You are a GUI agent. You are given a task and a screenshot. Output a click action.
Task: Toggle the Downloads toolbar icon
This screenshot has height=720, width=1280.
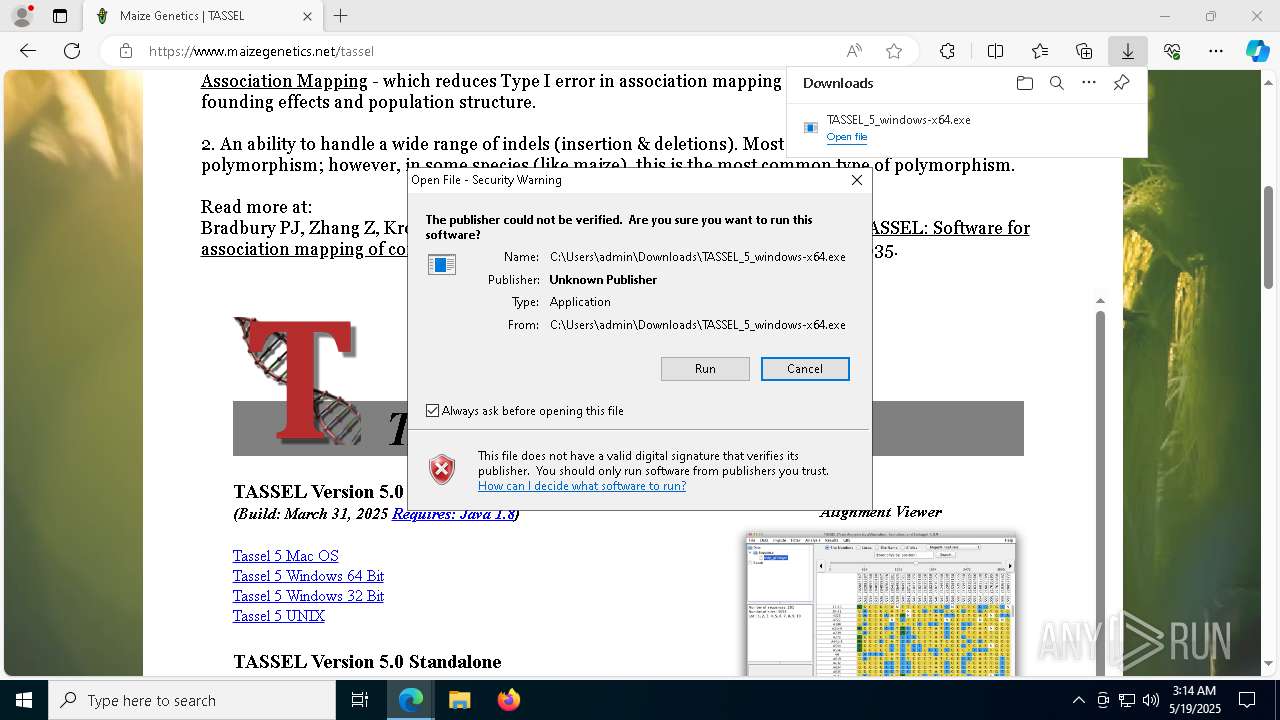point(1128,51)
